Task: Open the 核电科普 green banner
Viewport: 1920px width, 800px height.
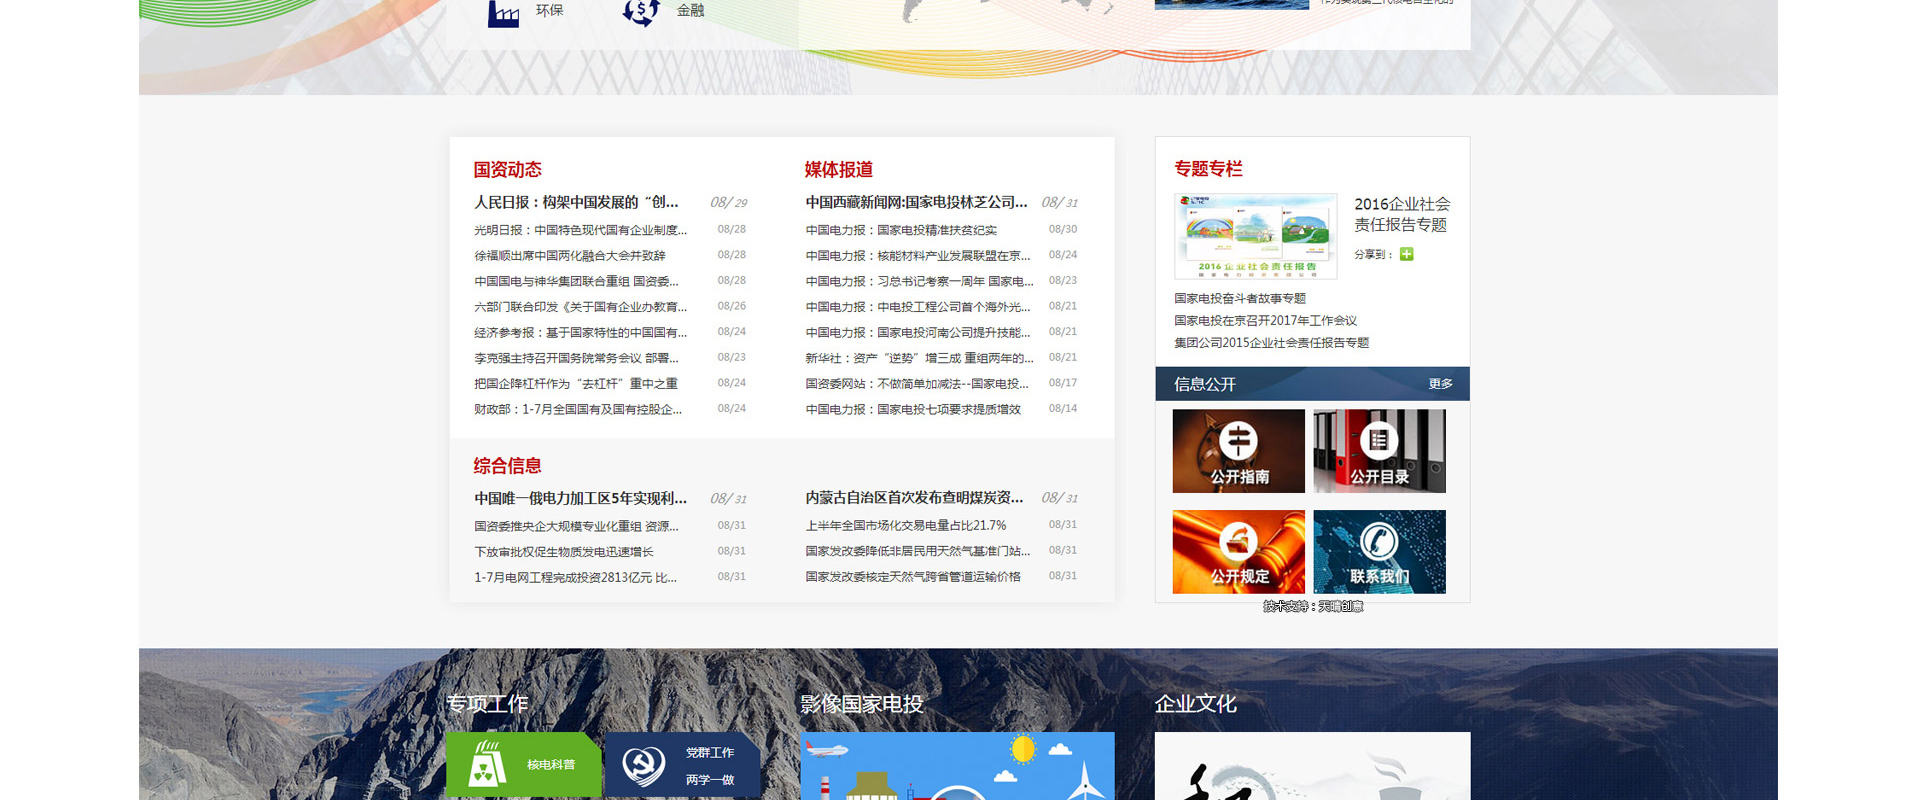Action: [x=523, y=765]
